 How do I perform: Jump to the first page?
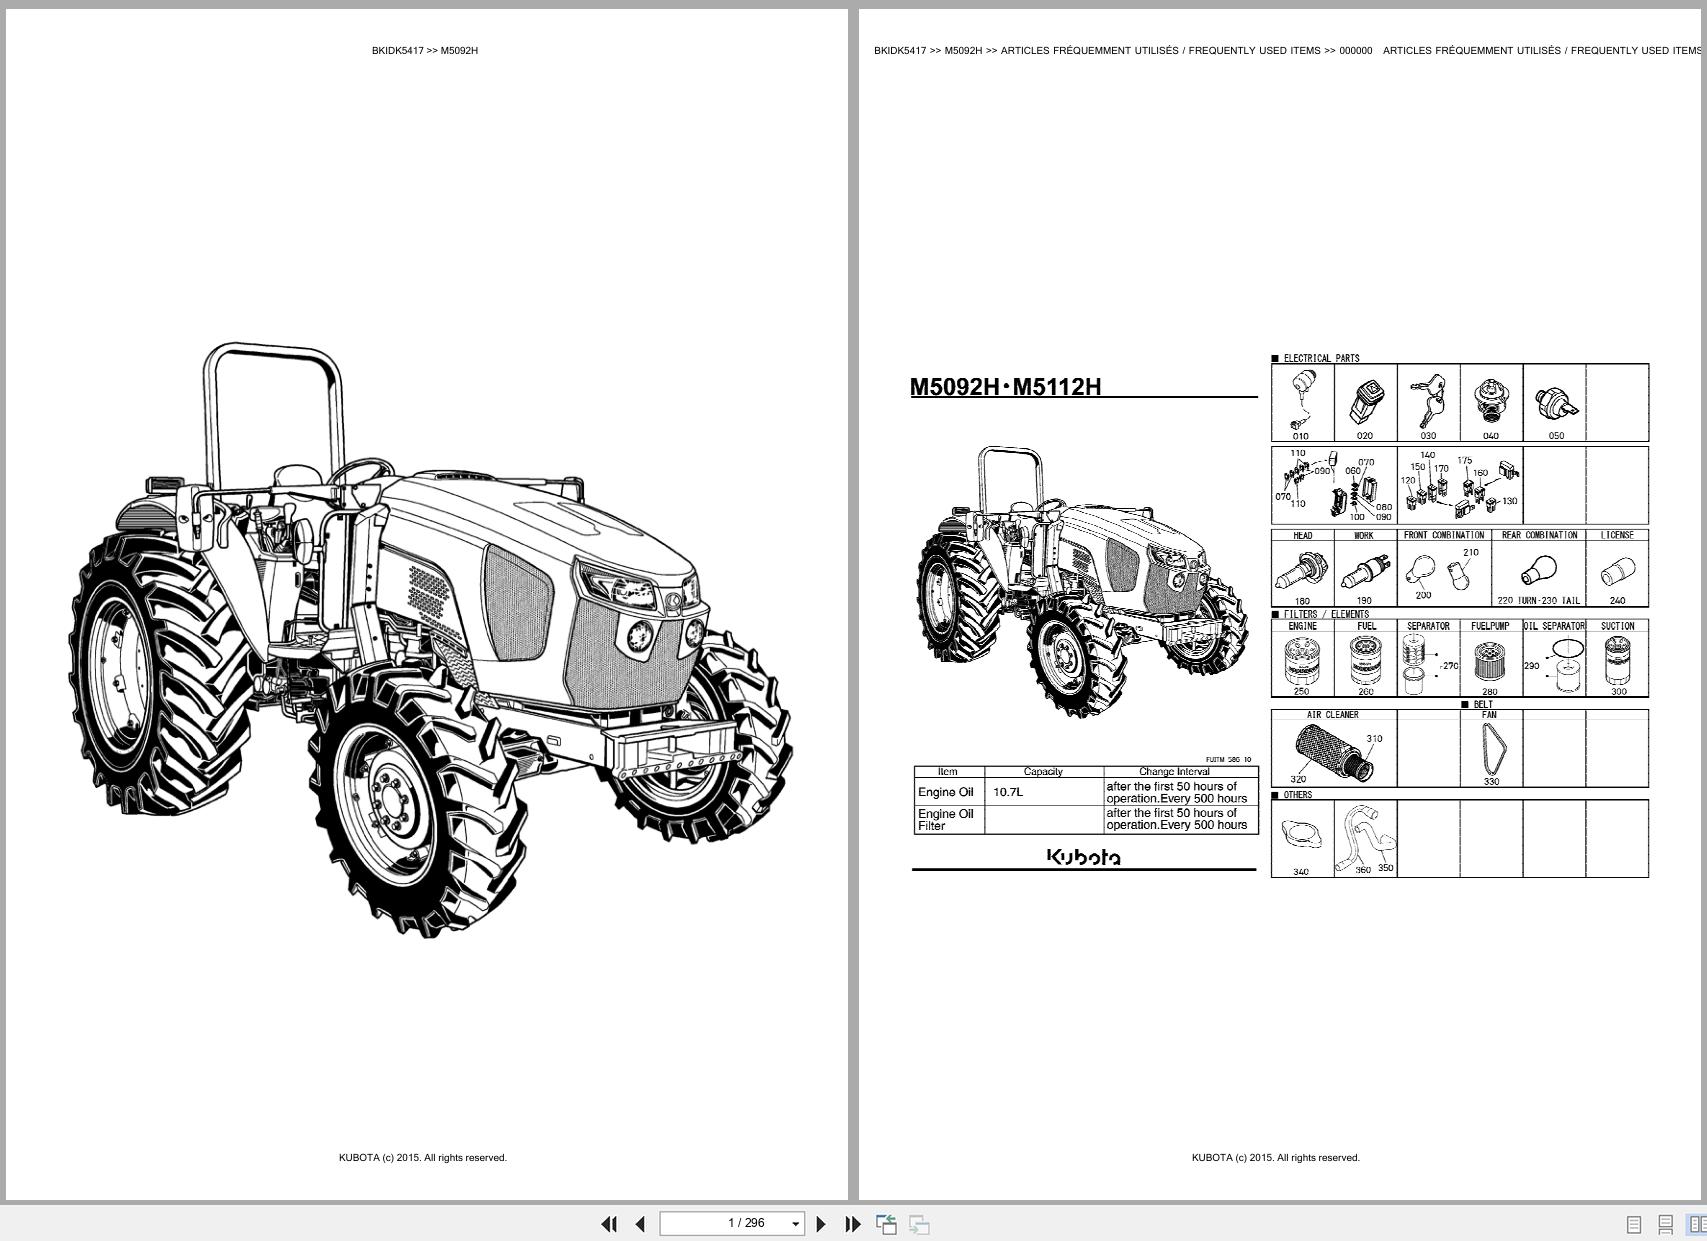click(610, 1223)
